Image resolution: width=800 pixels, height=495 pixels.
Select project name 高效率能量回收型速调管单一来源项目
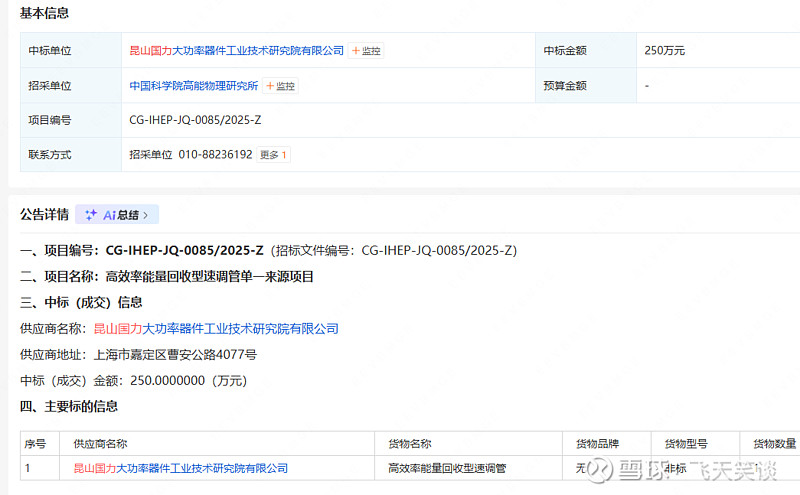[x=210, y=277]
